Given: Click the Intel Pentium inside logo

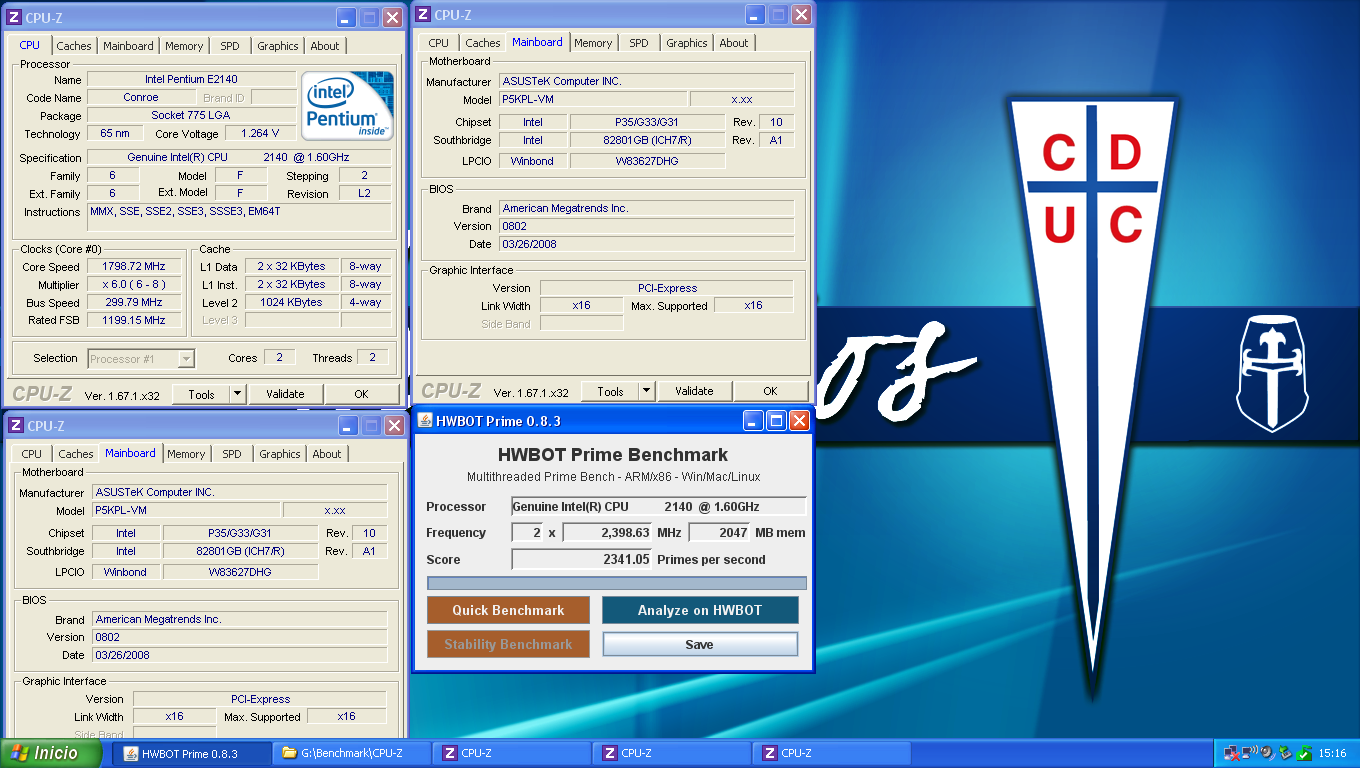Looking at the screenshot, I should tap(348, 105).
